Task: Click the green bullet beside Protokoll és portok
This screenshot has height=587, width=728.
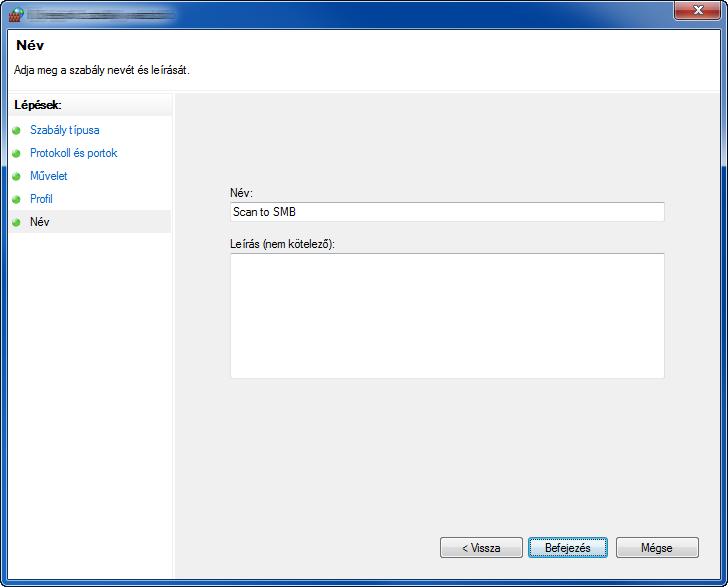Action: 16,153
